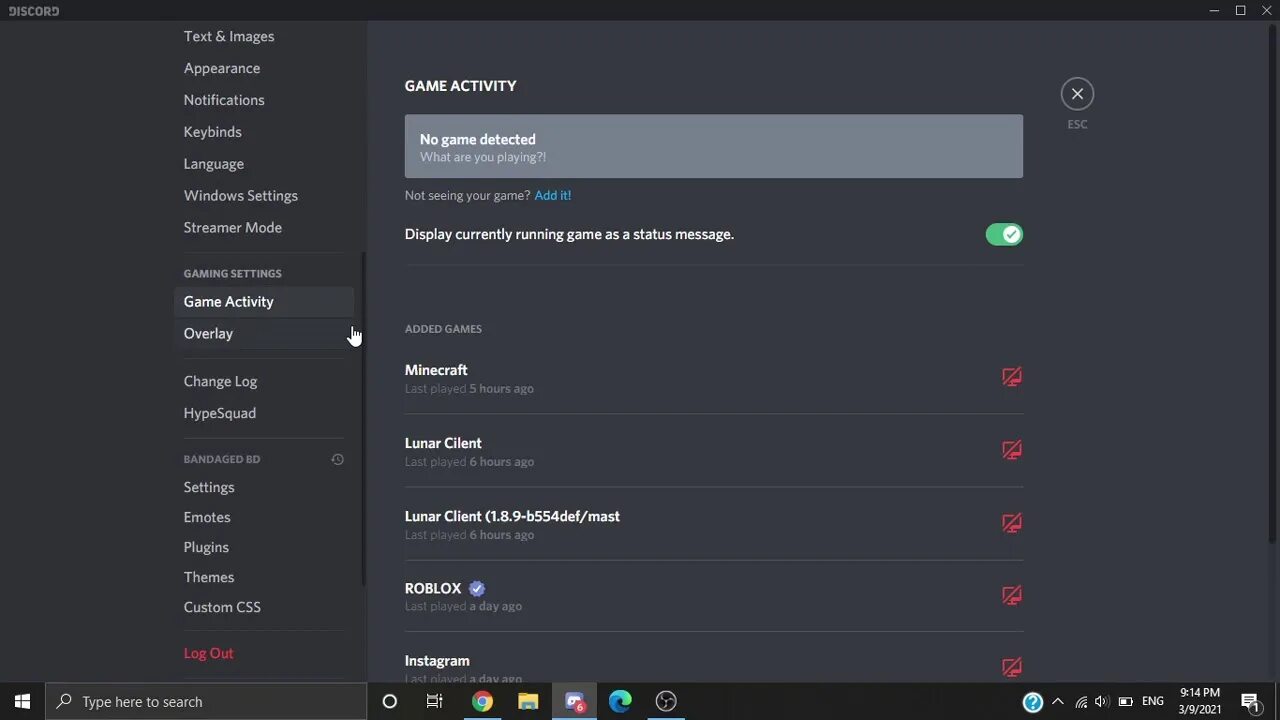
Task: Open Overlay settings
Action: click(x=264, y=334)
